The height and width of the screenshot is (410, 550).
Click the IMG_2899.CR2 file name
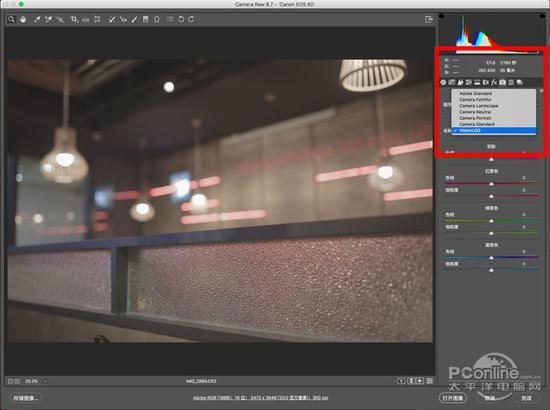(201, 381)
